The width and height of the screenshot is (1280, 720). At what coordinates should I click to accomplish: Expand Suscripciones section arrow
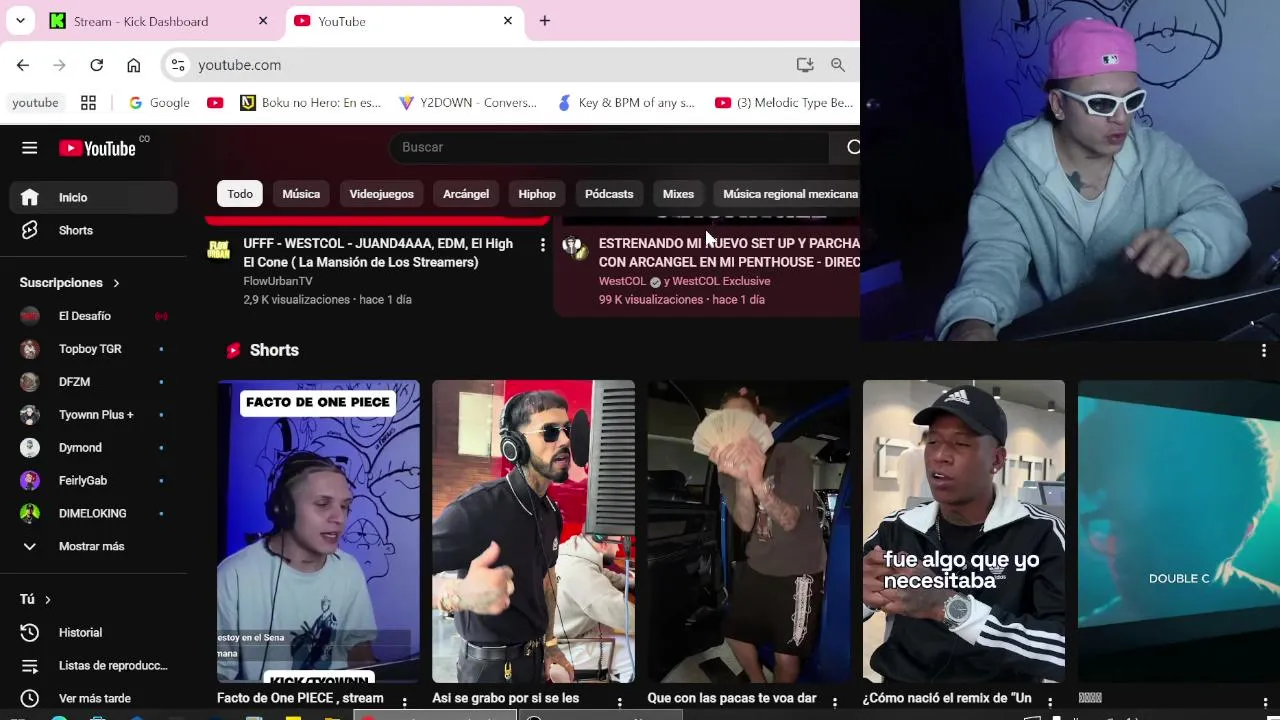point(116,283)
